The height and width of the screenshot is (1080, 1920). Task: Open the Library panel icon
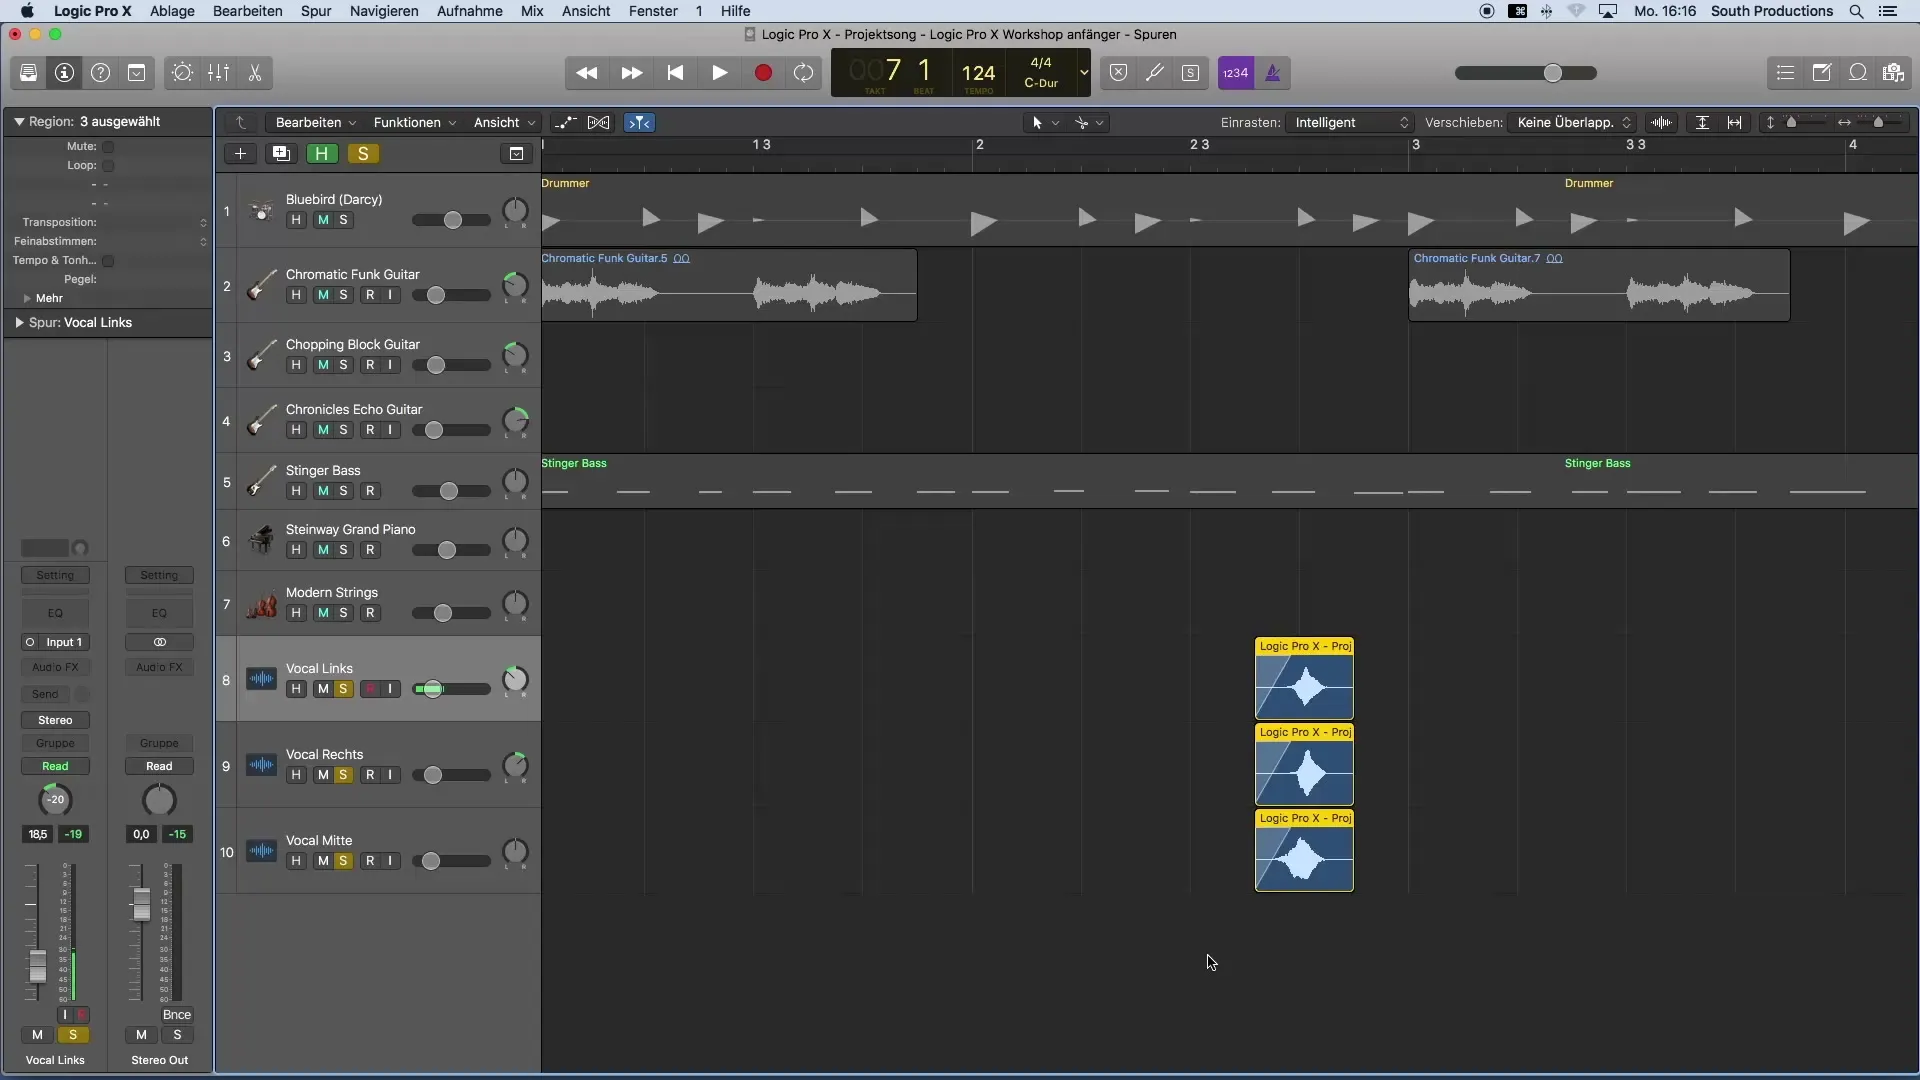click(28, 73)
